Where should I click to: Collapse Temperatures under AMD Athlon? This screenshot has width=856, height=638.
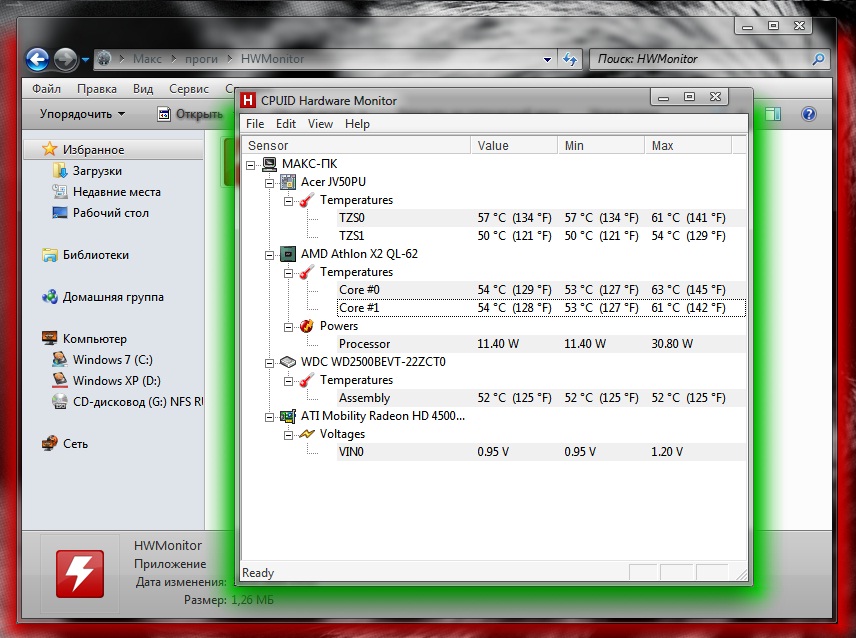(x=288, y=273)
